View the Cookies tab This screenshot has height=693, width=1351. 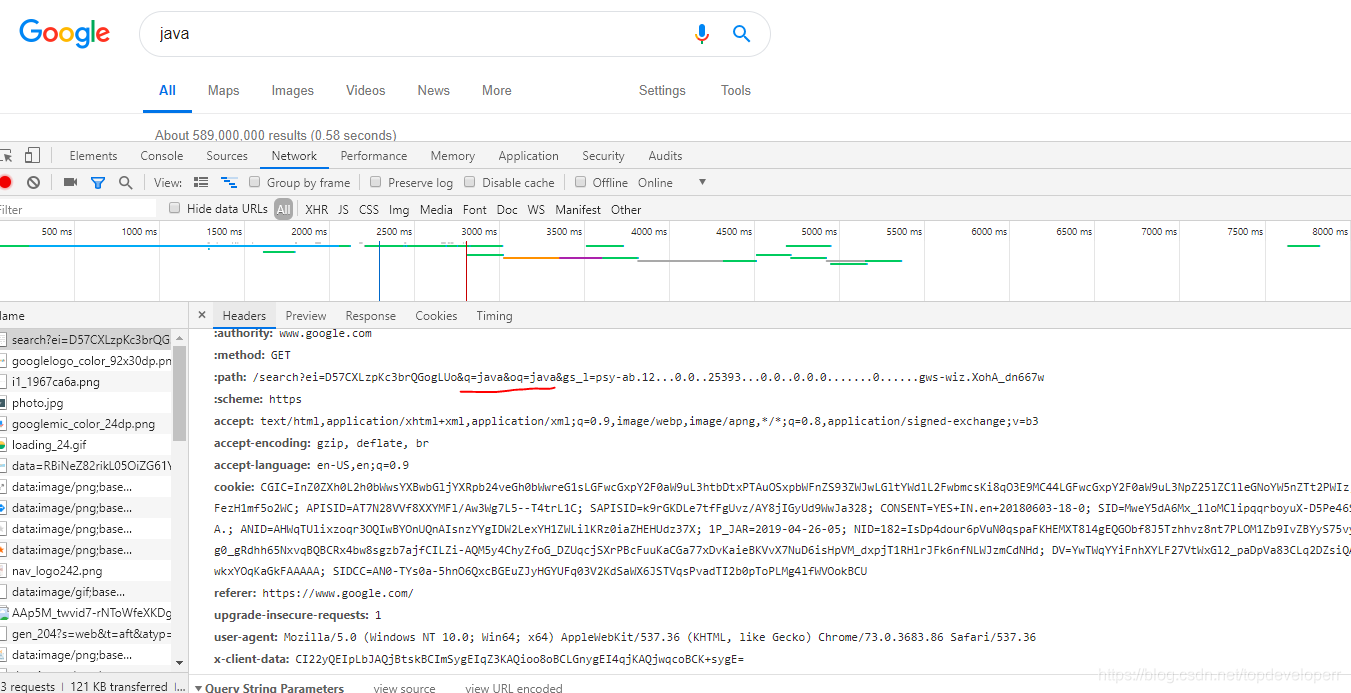pos(436,315)
